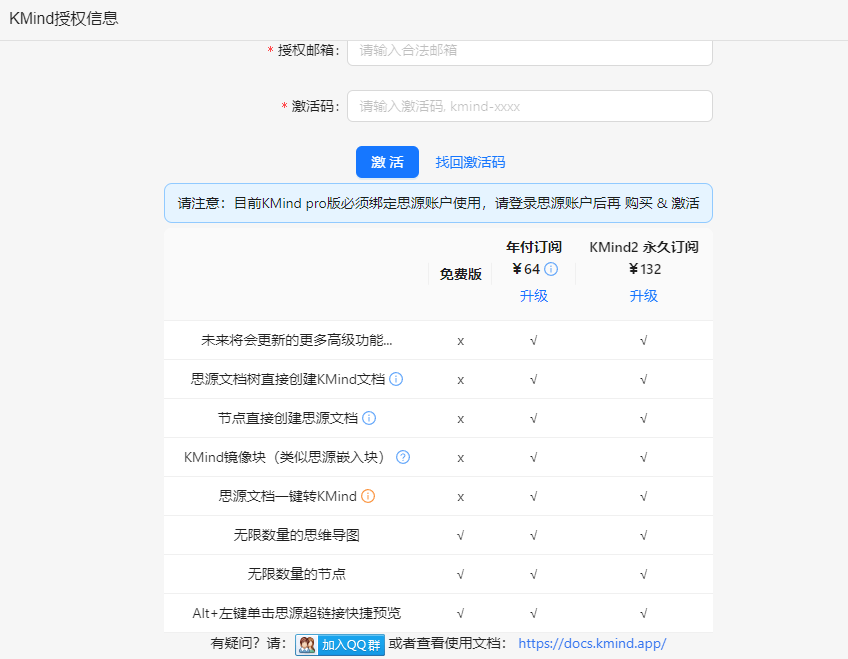The height and width of the screenshot is (659, 848).
Task: Click the blue notice about binding 思源 account
Action: pyautogui.click(x=438, y=203)
